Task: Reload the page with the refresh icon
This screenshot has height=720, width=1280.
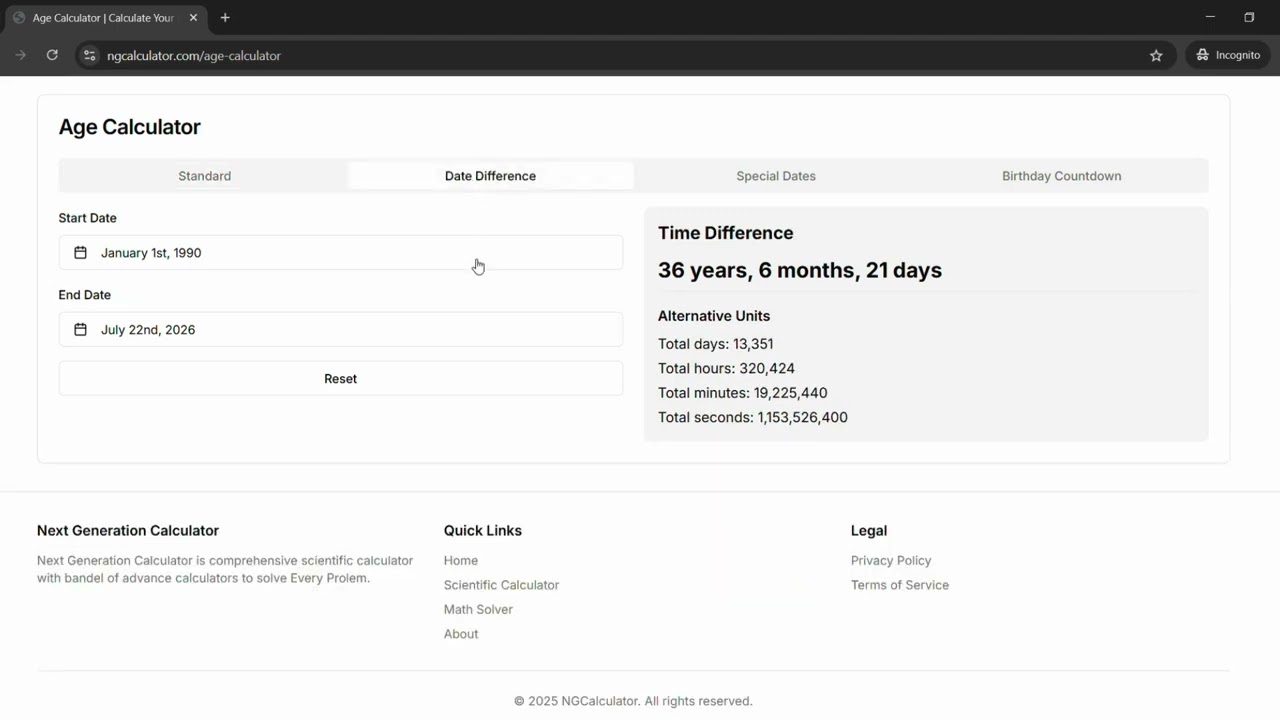Action: pos(52,55)
